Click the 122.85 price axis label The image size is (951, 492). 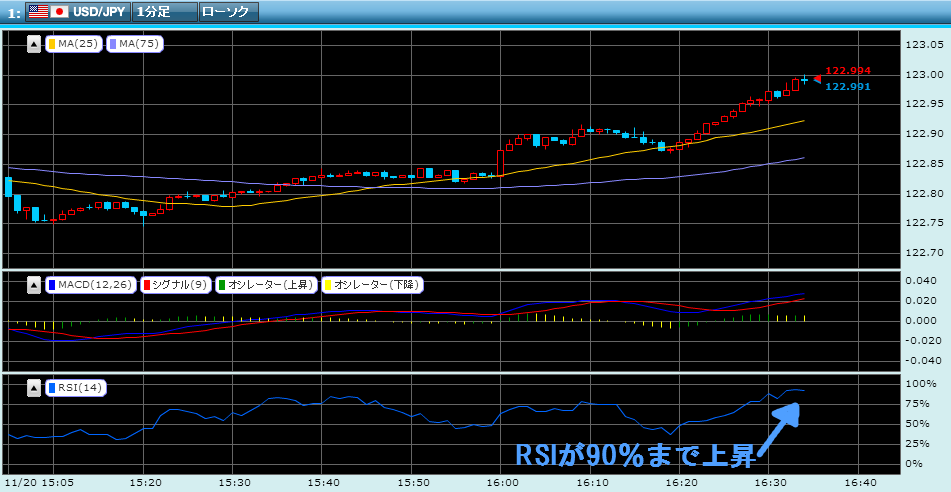pyautogui.click(x=924, y=164)
